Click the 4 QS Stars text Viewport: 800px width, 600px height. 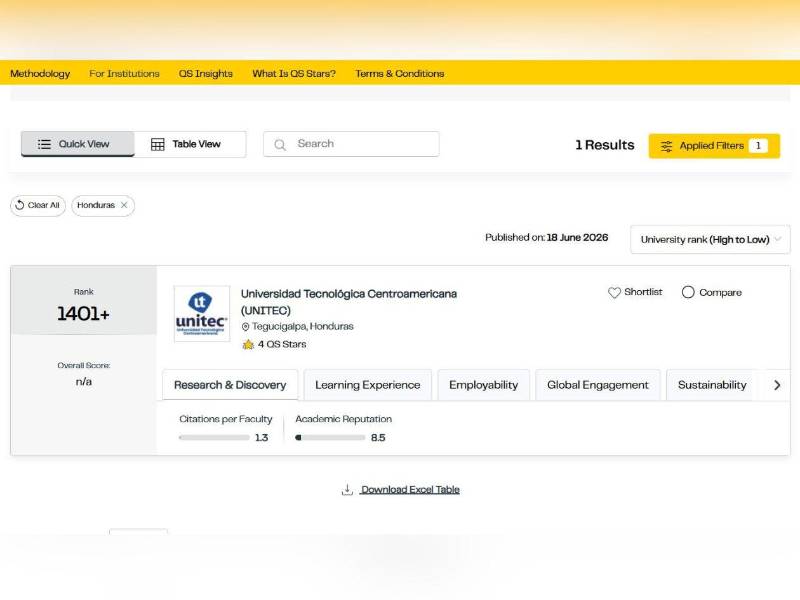tap(282, 344)
